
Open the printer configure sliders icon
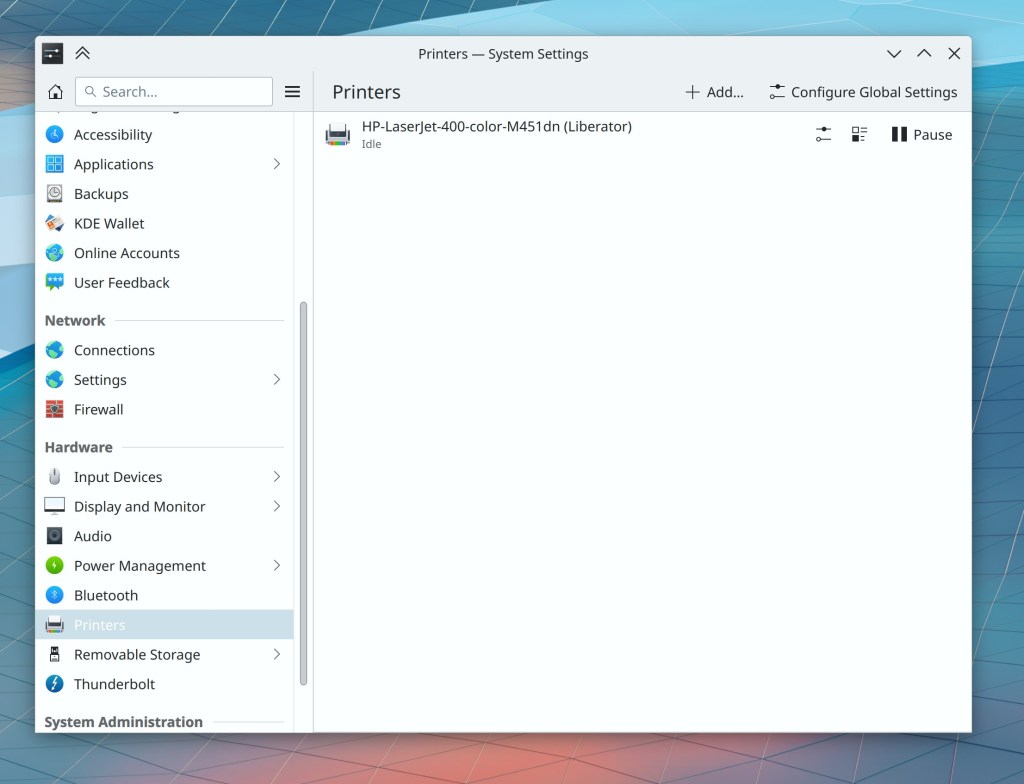click(823, 134)
